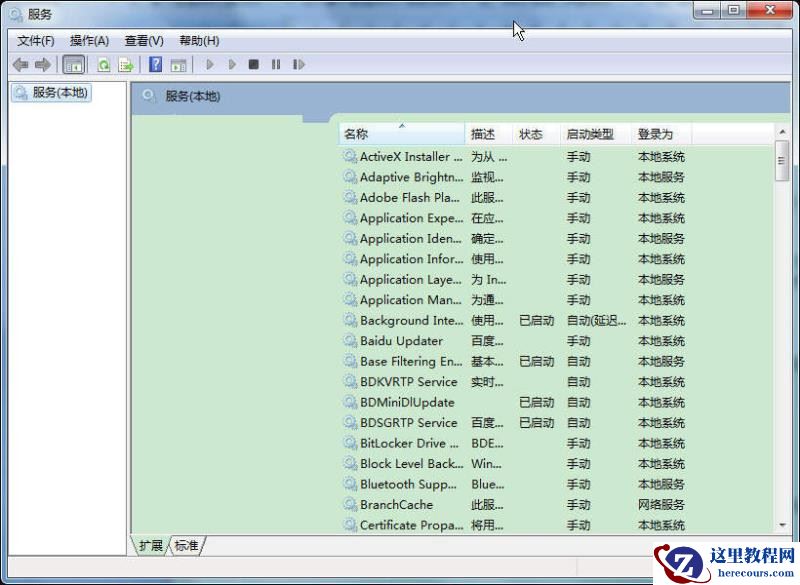Select the Baidu Updater service
This screenshot has width=800, height=585.
(x=400, y=340)
